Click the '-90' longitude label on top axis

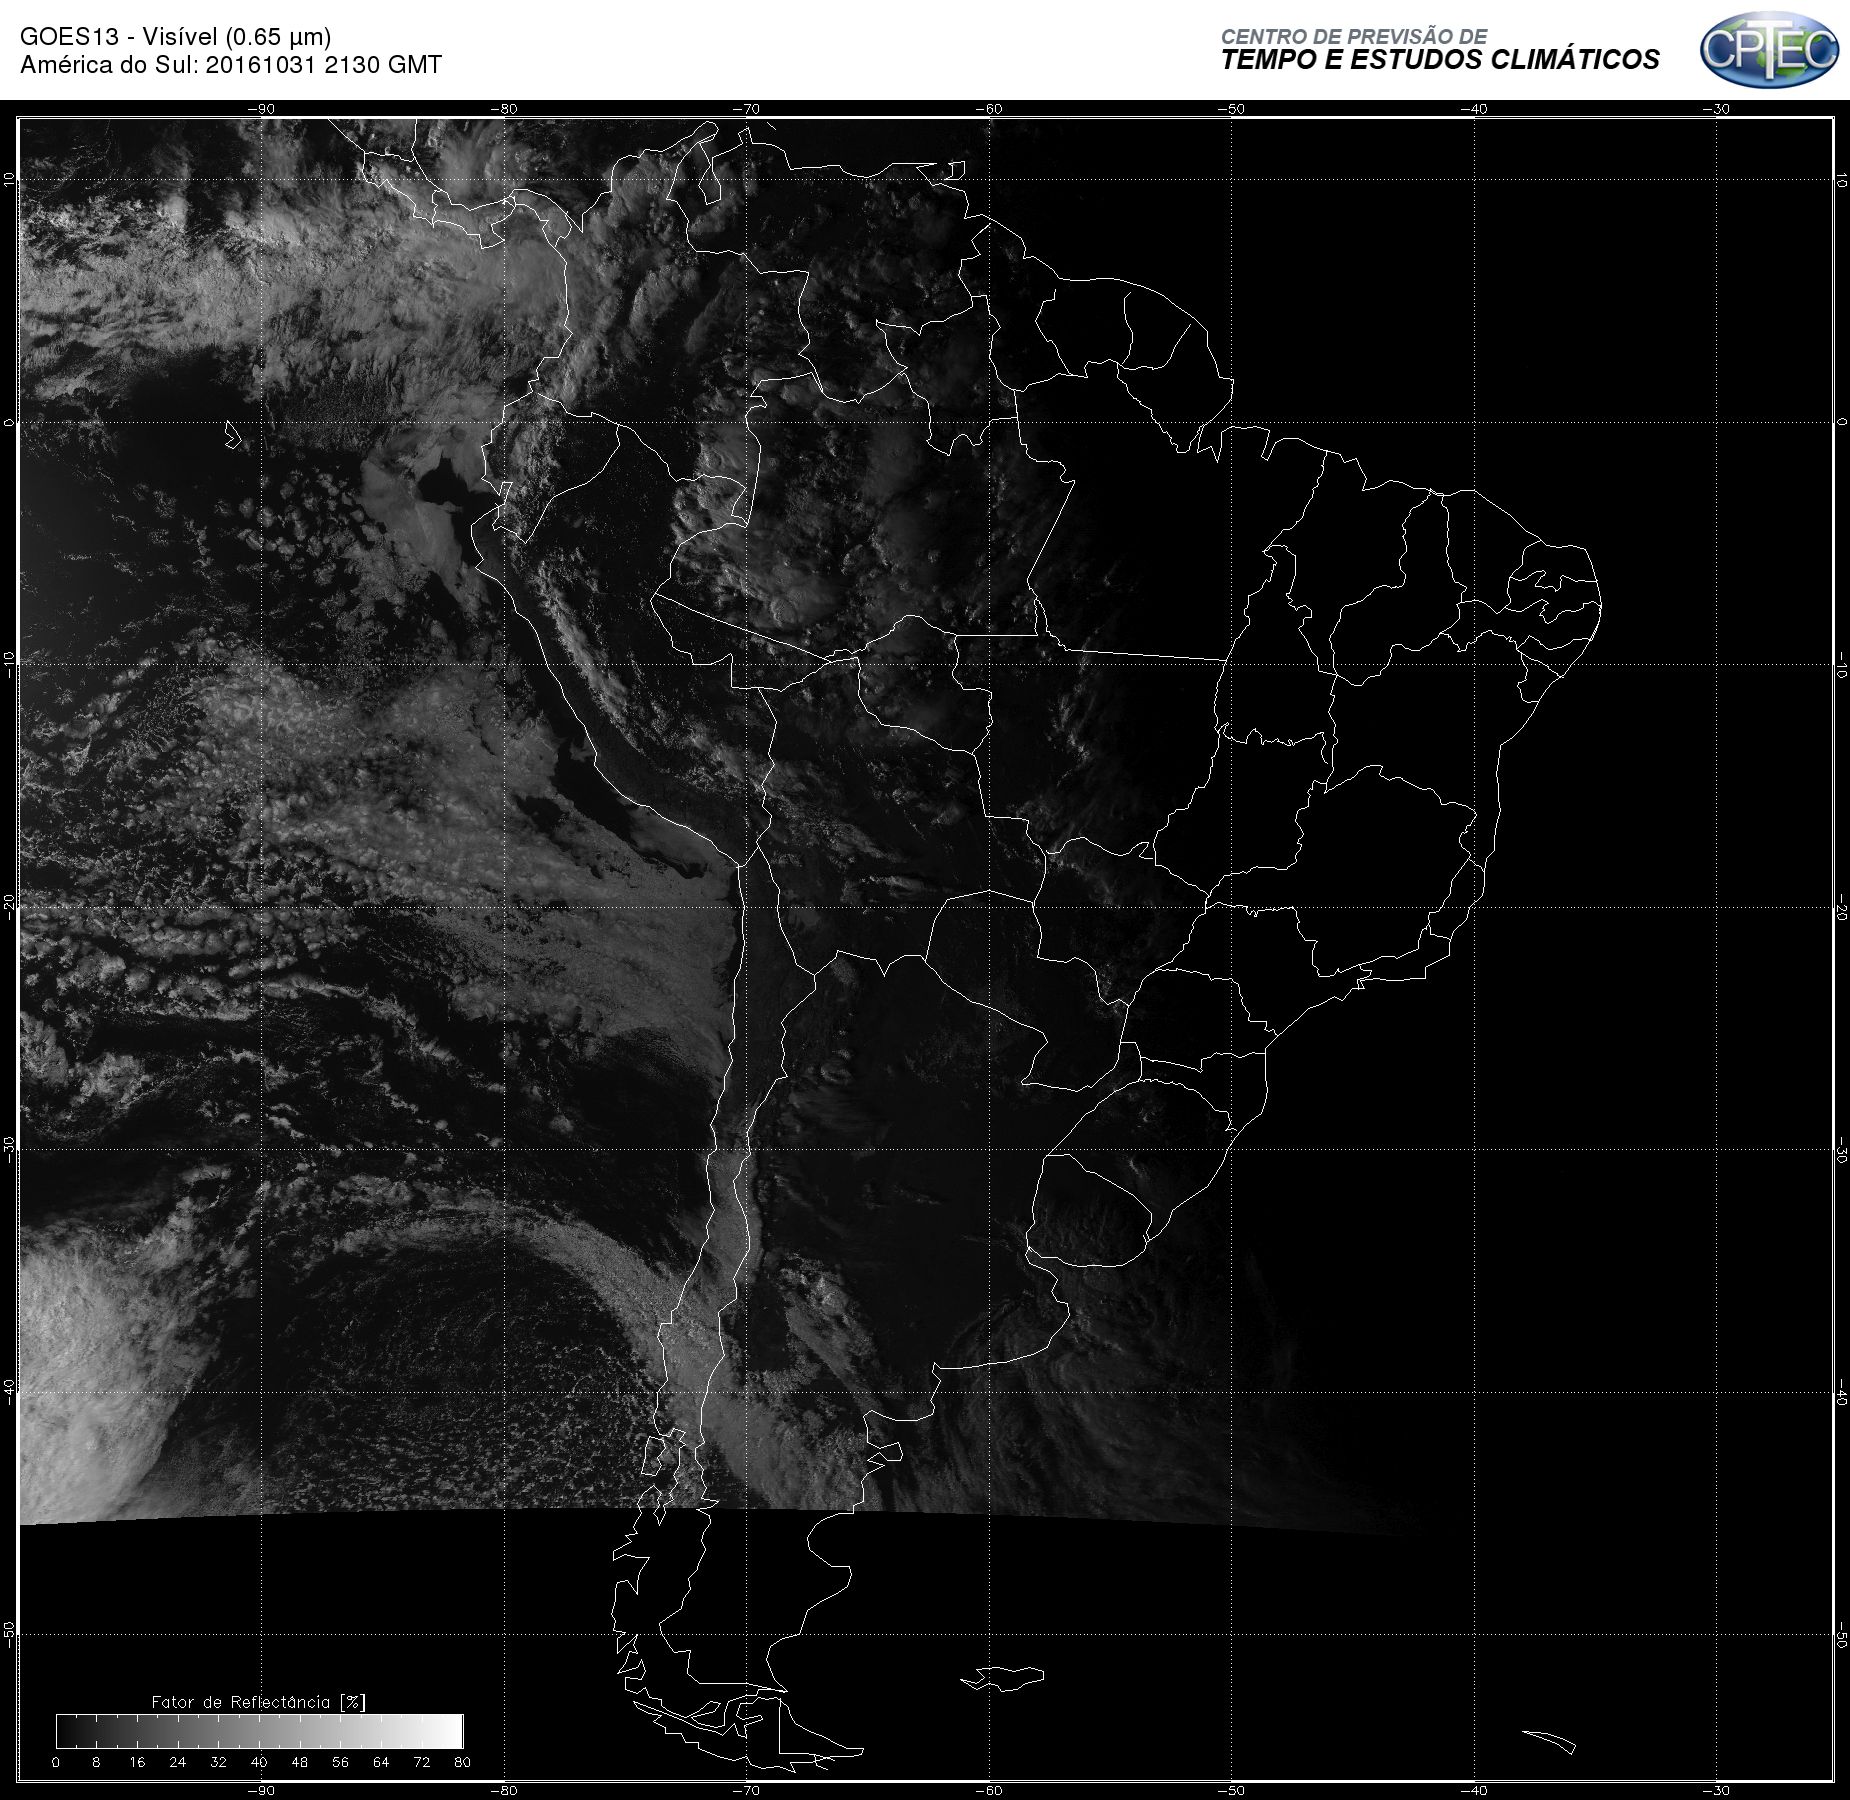tap(261, 109)
